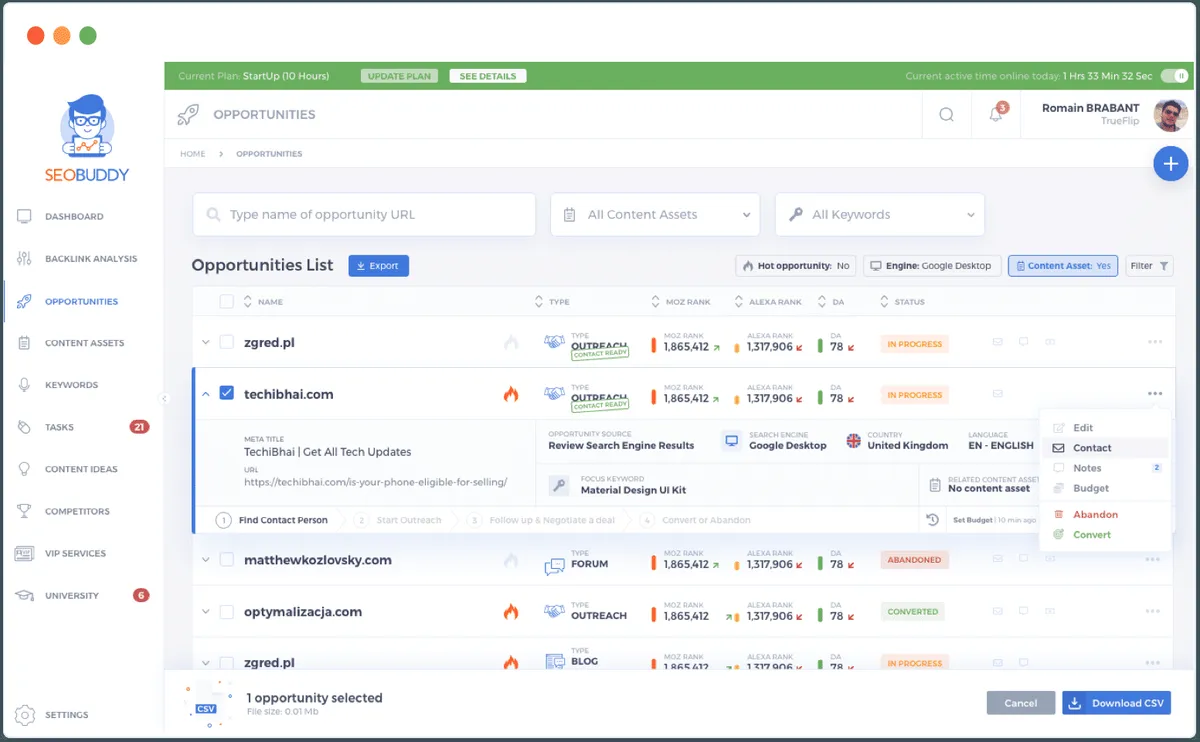Click the Content Asset: Yes filter chip
Viewport: 1200px width, 742px height.
point(1062,266)
